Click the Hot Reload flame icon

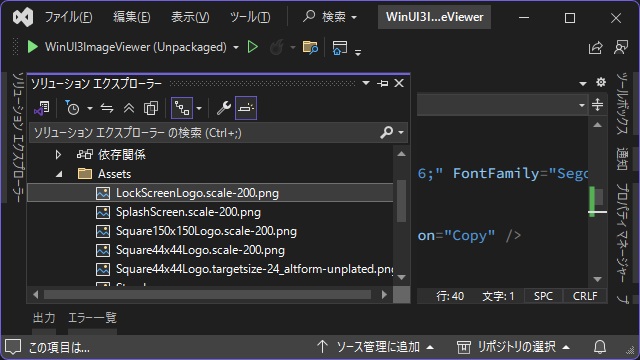tap(277, 47)
